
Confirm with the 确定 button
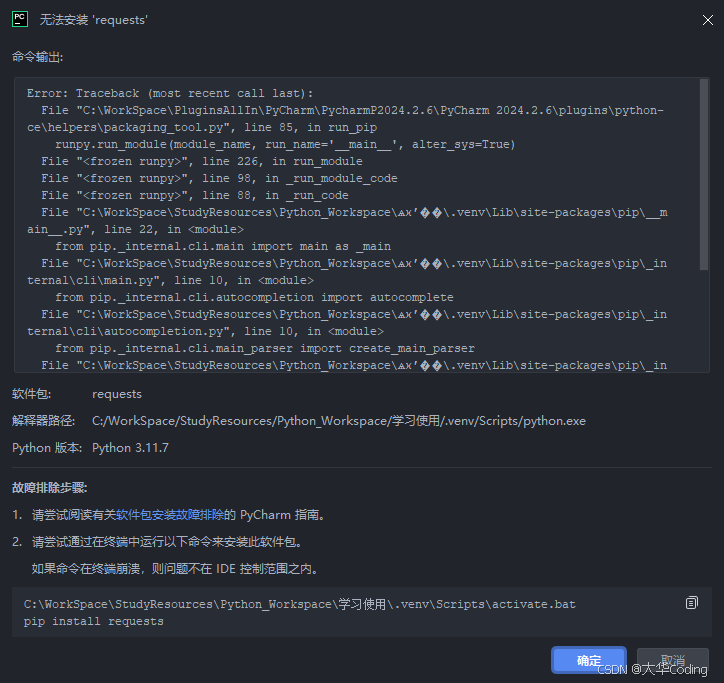click(589, 660)
